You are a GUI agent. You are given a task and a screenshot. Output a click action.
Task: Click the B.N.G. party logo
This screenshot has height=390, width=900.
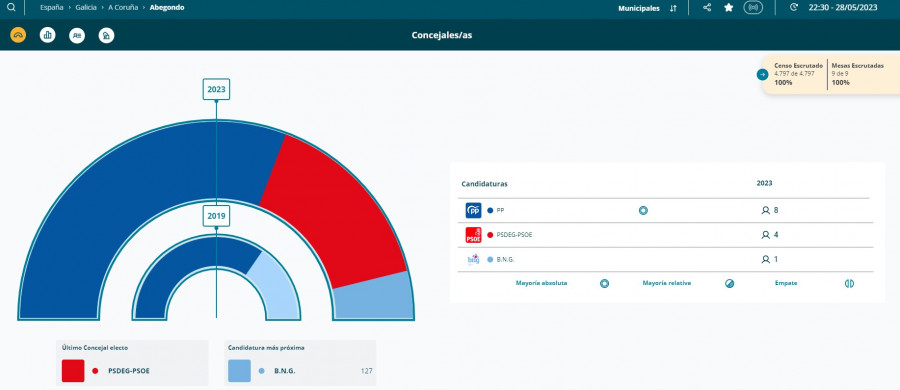[473, 260]
